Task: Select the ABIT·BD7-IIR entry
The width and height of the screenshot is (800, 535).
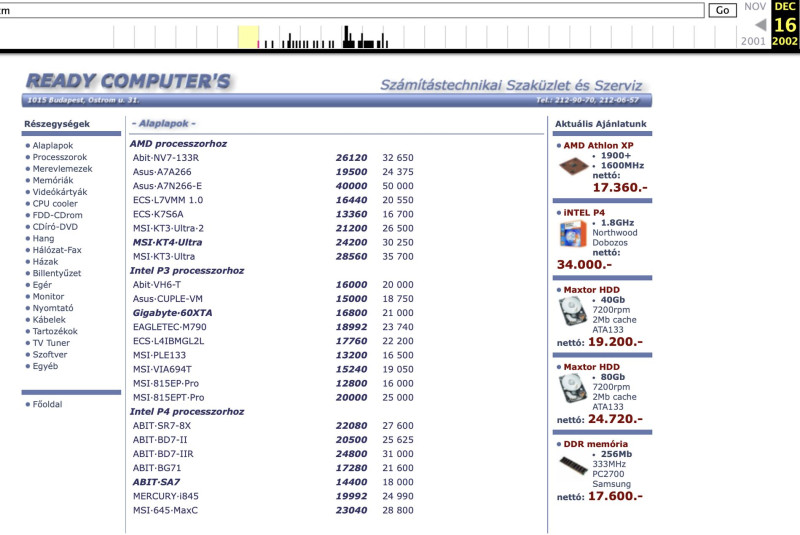Action: pyautogui.click(x=163, y=454)
